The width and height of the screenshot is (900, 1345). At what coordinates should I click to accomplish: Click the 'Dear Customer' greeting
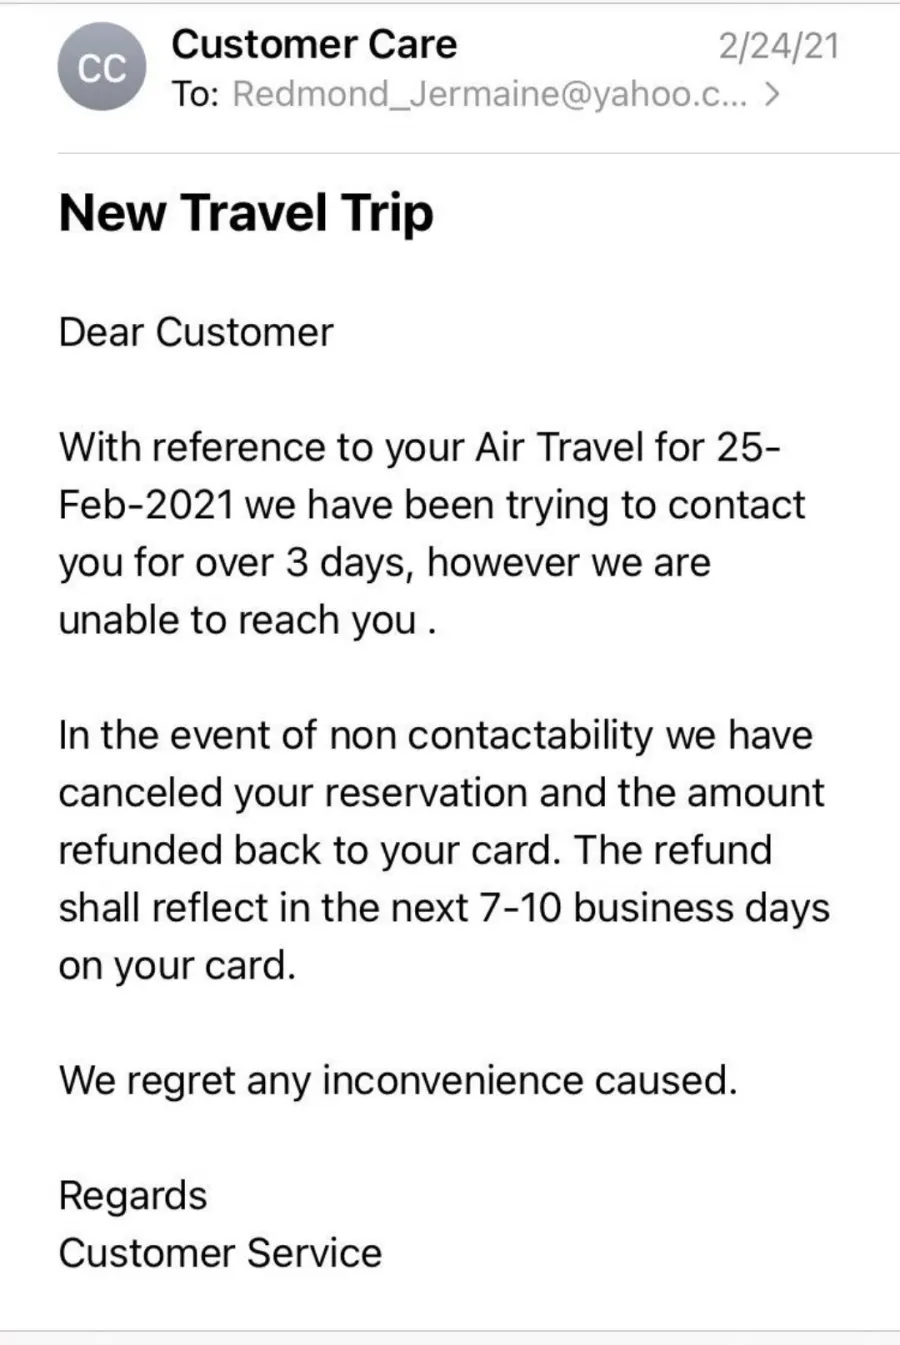click(196, 332)
